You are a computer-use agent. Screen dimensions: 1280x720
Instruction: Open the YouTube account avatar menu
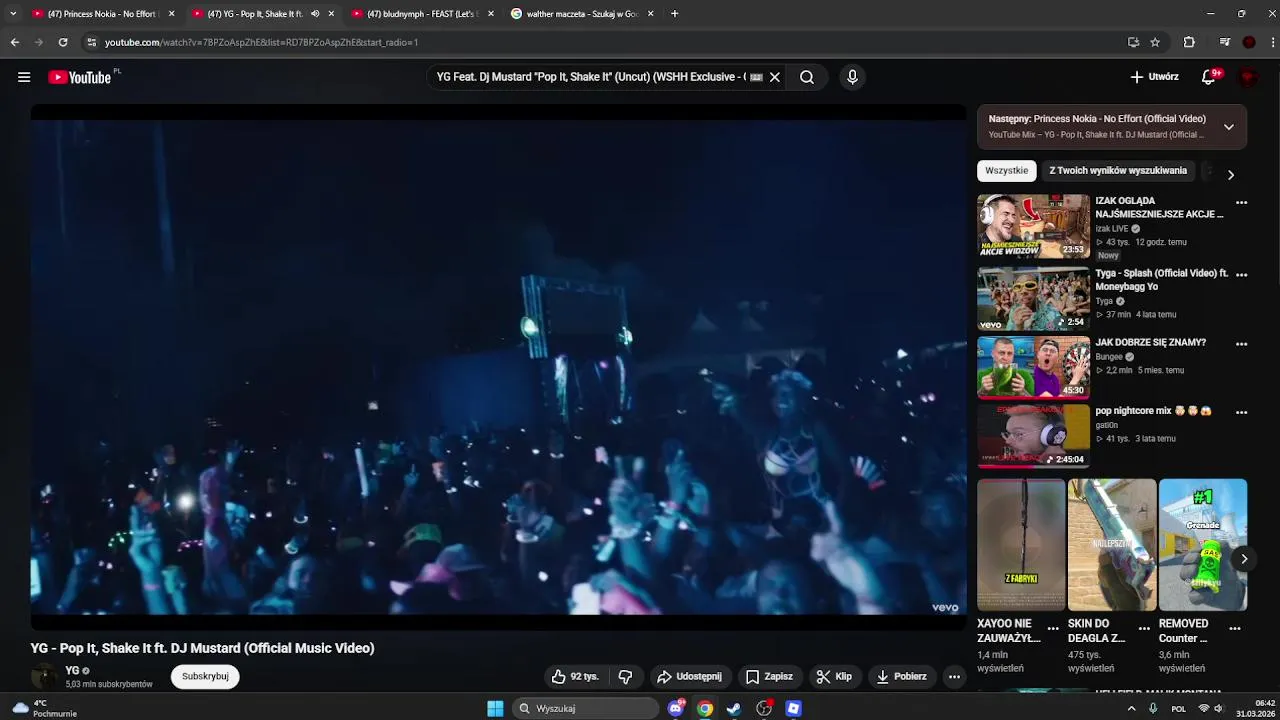(1247, 77)
